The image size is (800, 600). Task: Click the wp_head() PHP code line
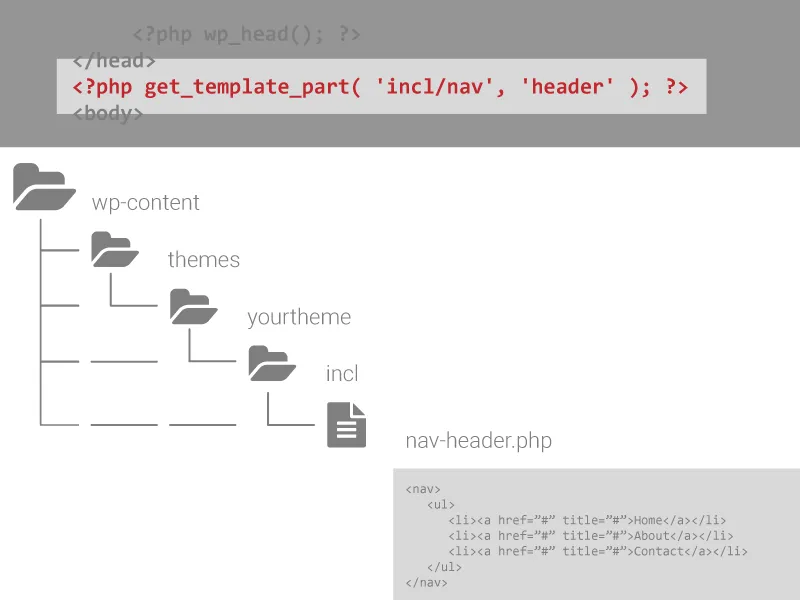click(x=246, y=34)
